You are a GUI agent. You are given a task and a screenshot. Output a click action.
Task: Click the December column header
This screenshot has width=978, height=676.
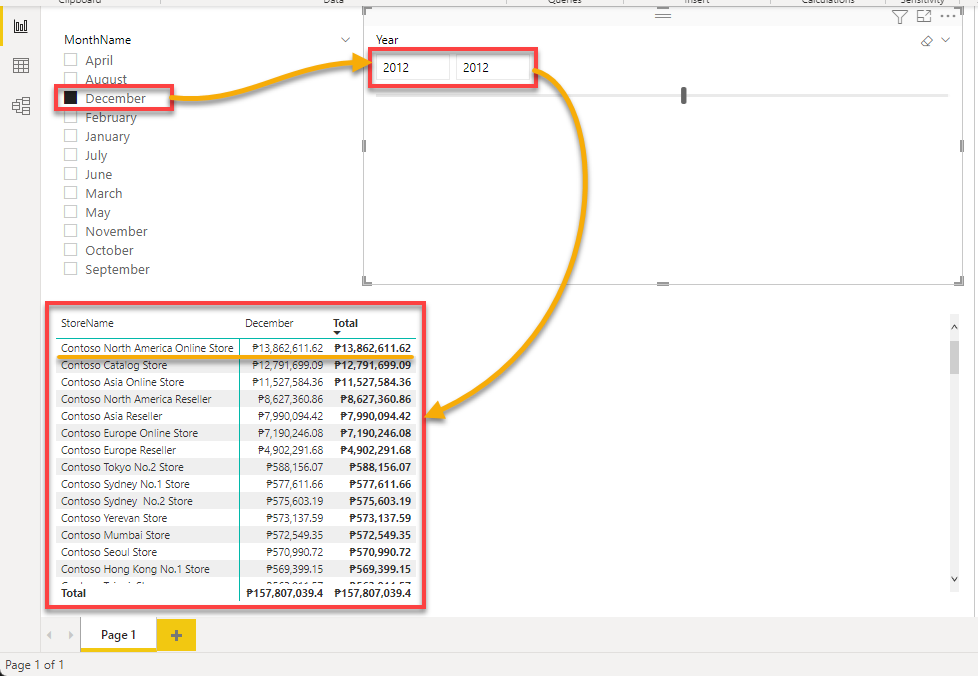[269, 323]
